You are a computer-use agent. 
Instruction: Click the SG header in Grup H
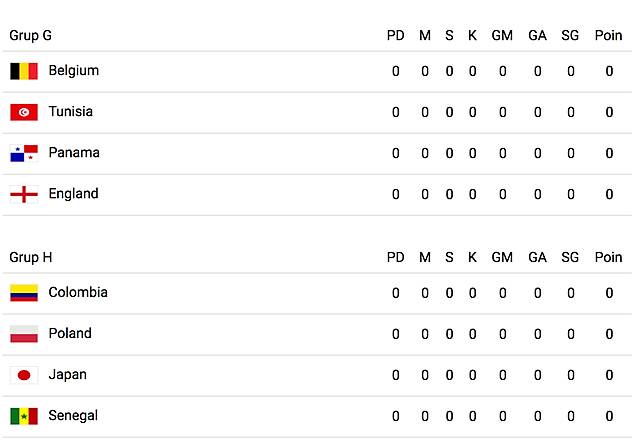[x=570, y=258]
